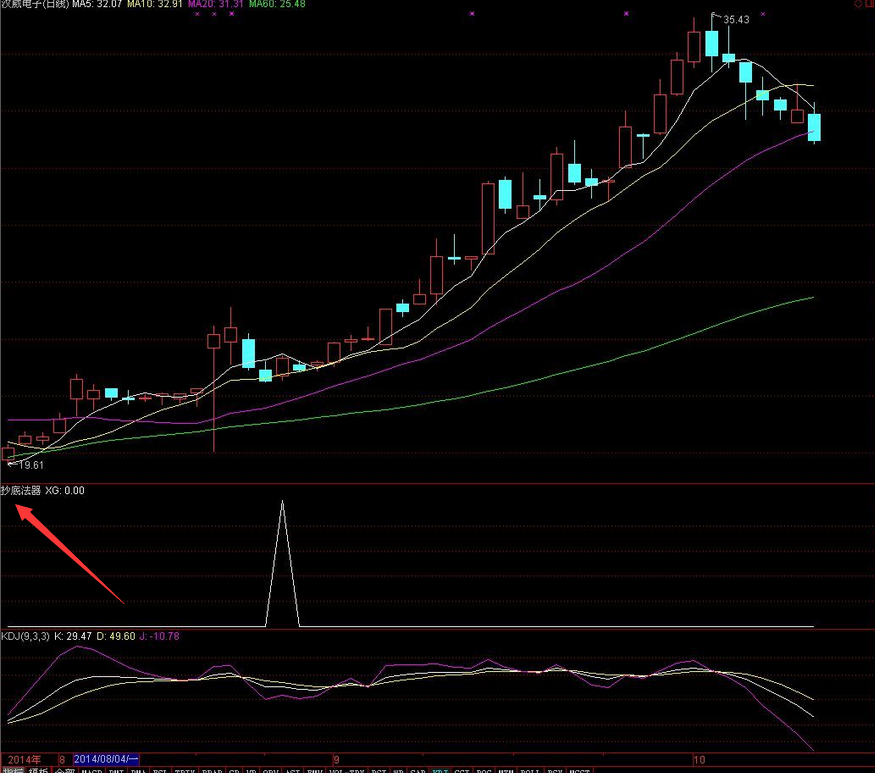This screenshot has height=773, width=875.
Task: Open the PSY indicator tab
Action: click(x=555, y=771)
